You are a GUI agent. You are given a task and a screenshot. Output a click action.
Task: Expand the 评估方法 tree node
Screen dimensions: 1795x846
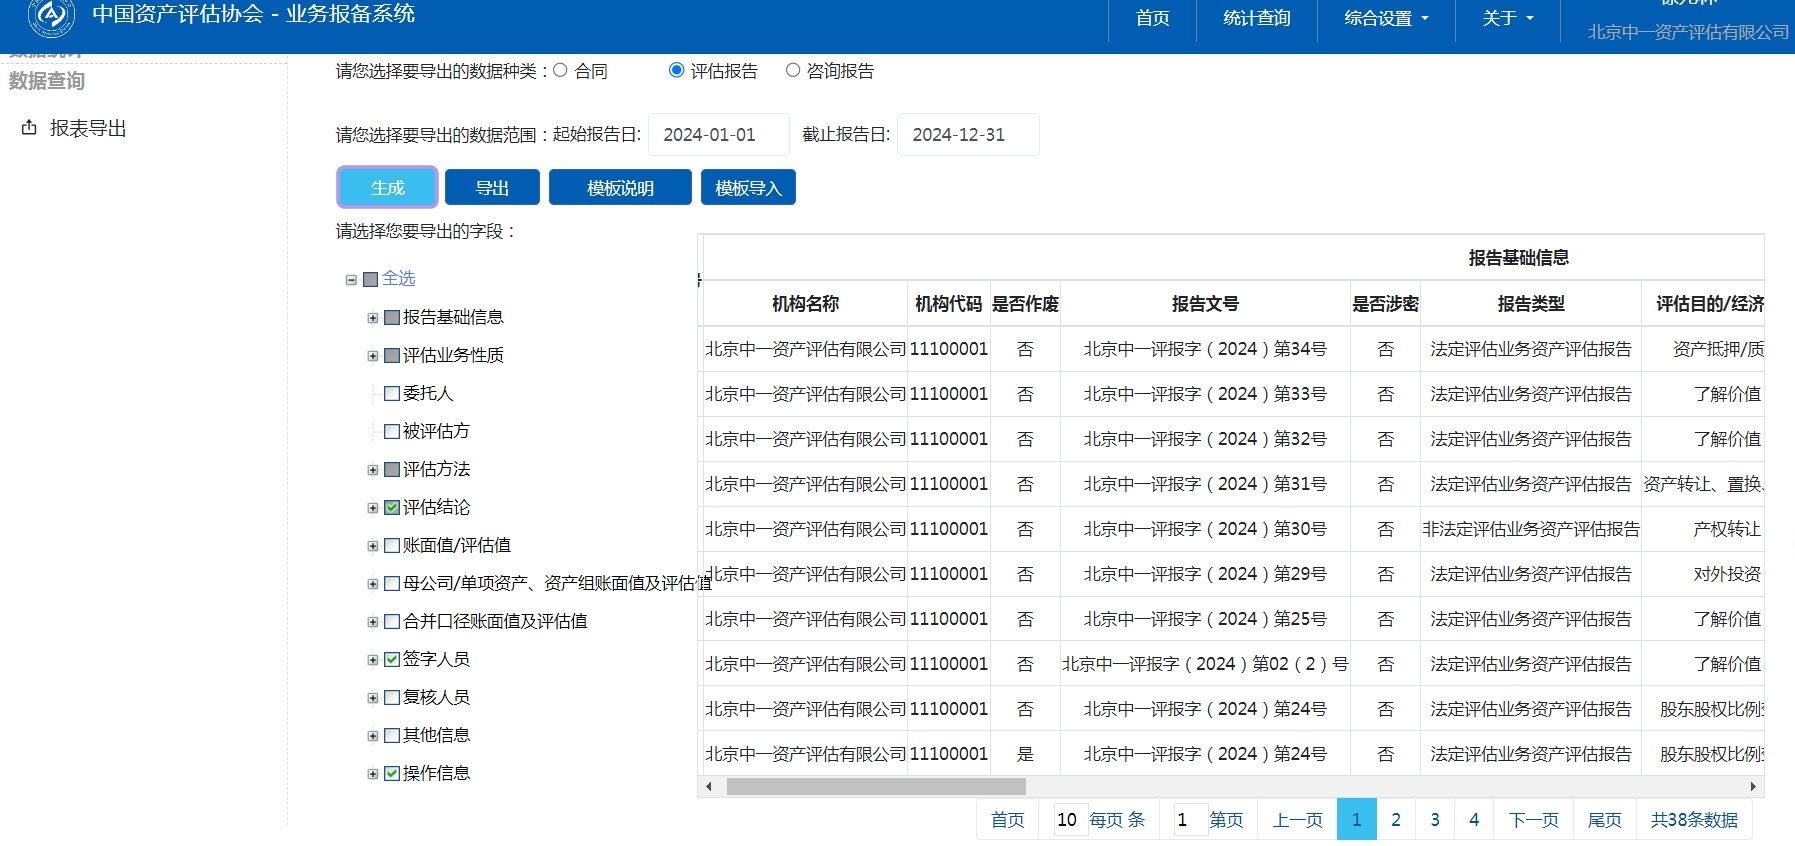[373, 470]
